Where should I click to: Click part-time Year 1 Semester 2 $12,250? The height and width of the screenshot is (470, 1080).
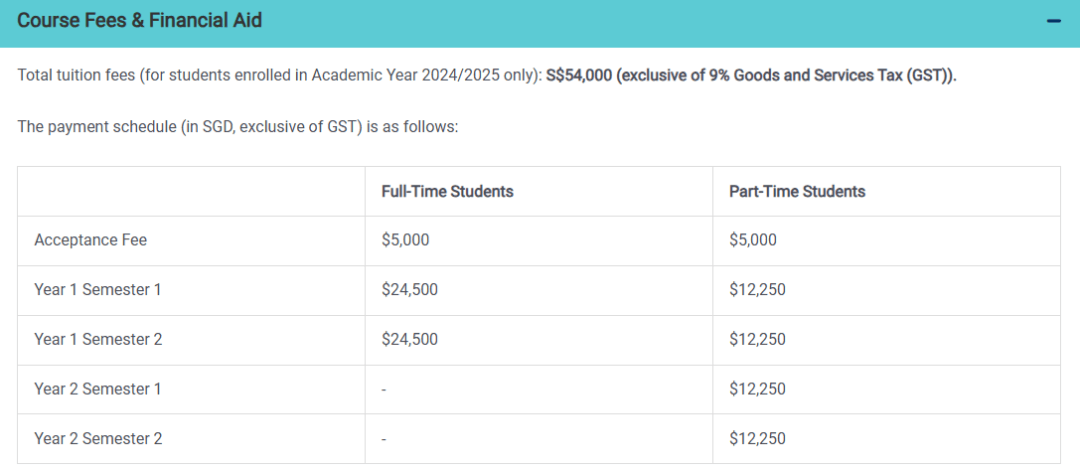coord(757,340)
